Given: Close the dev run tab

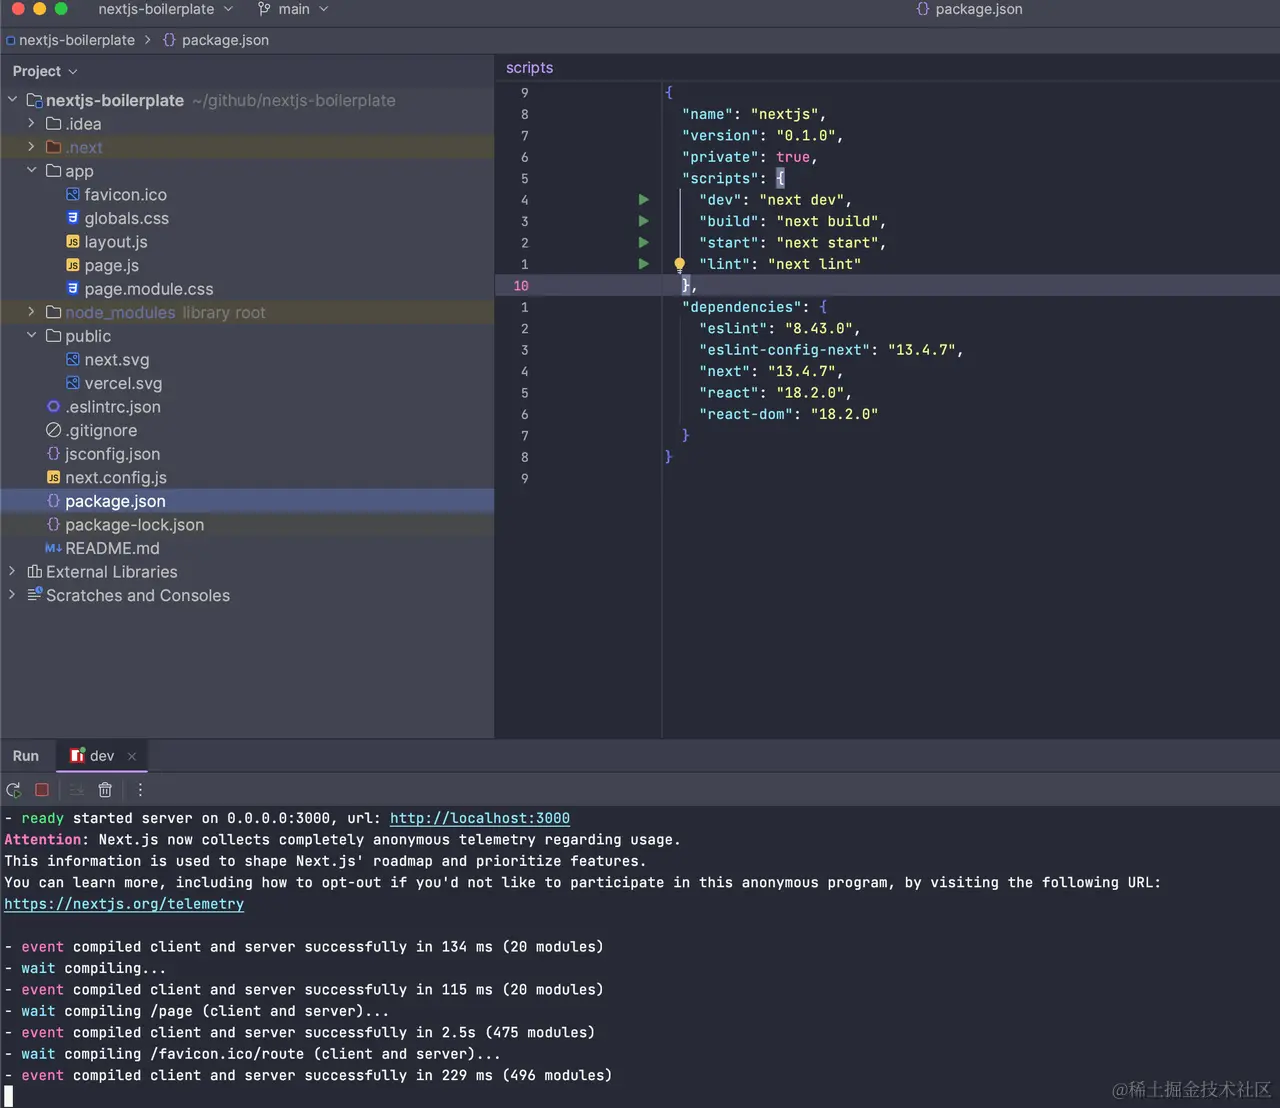Looking at the screenshot, I should click(x=132, y=756).
